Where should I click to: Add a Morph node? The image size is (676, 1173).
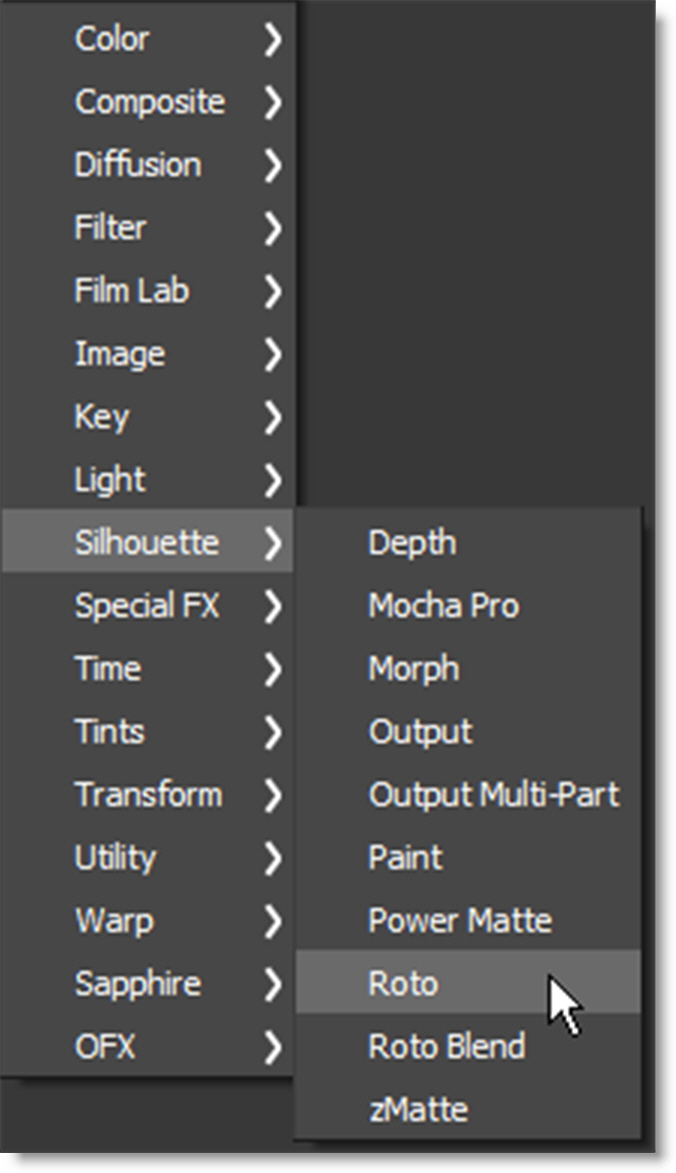tap(414, 669)
